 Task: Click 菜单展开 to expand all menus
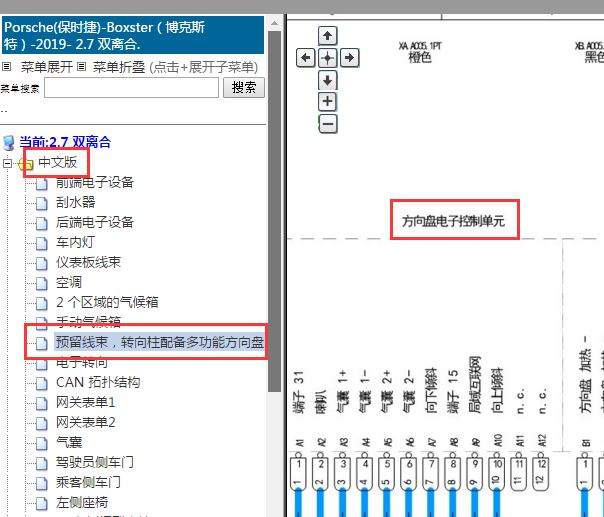(x=47, y=67)
